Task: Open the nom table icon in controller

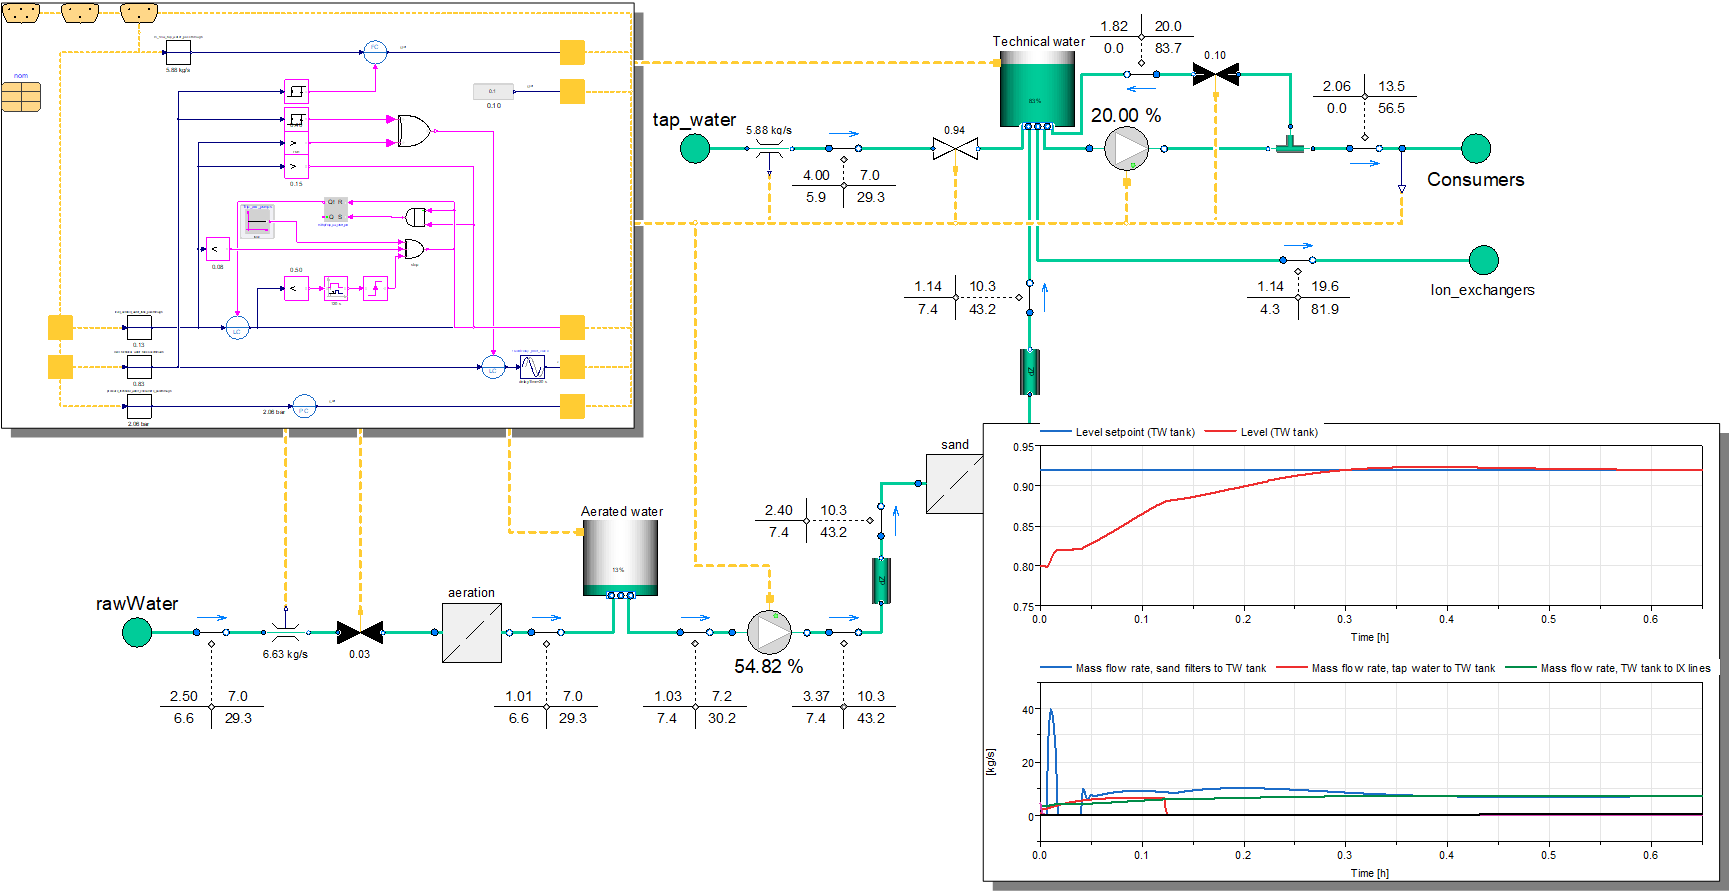Action: coord(21,96)
